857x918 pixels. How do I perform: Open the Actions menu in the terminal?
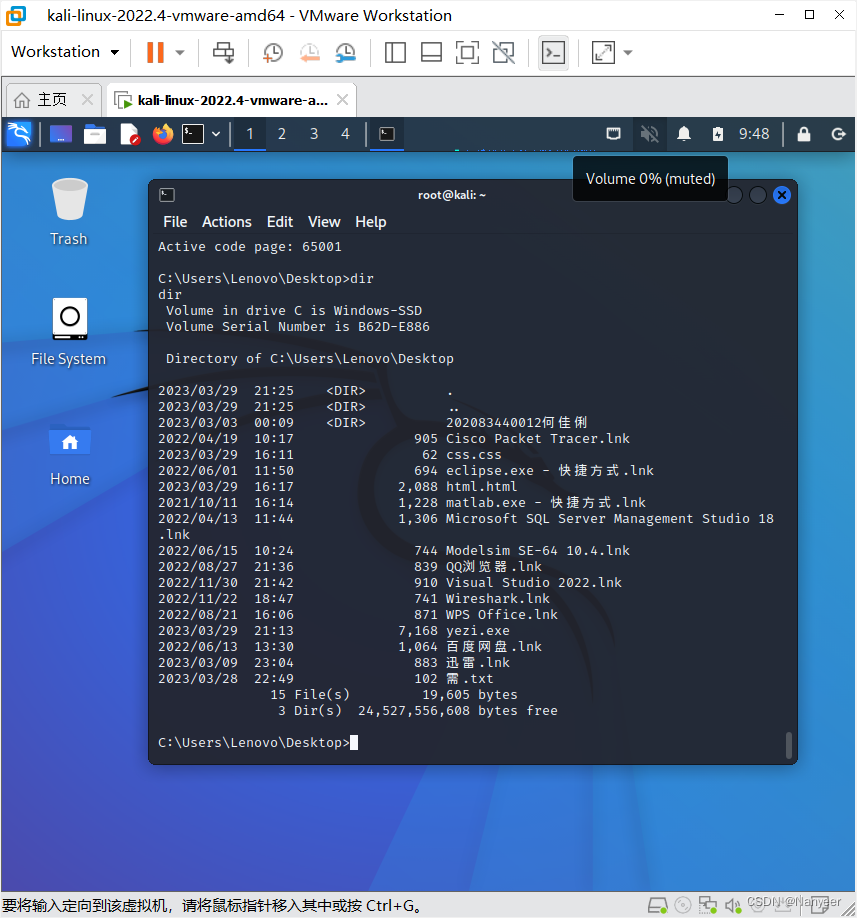(x=226, y=222)
